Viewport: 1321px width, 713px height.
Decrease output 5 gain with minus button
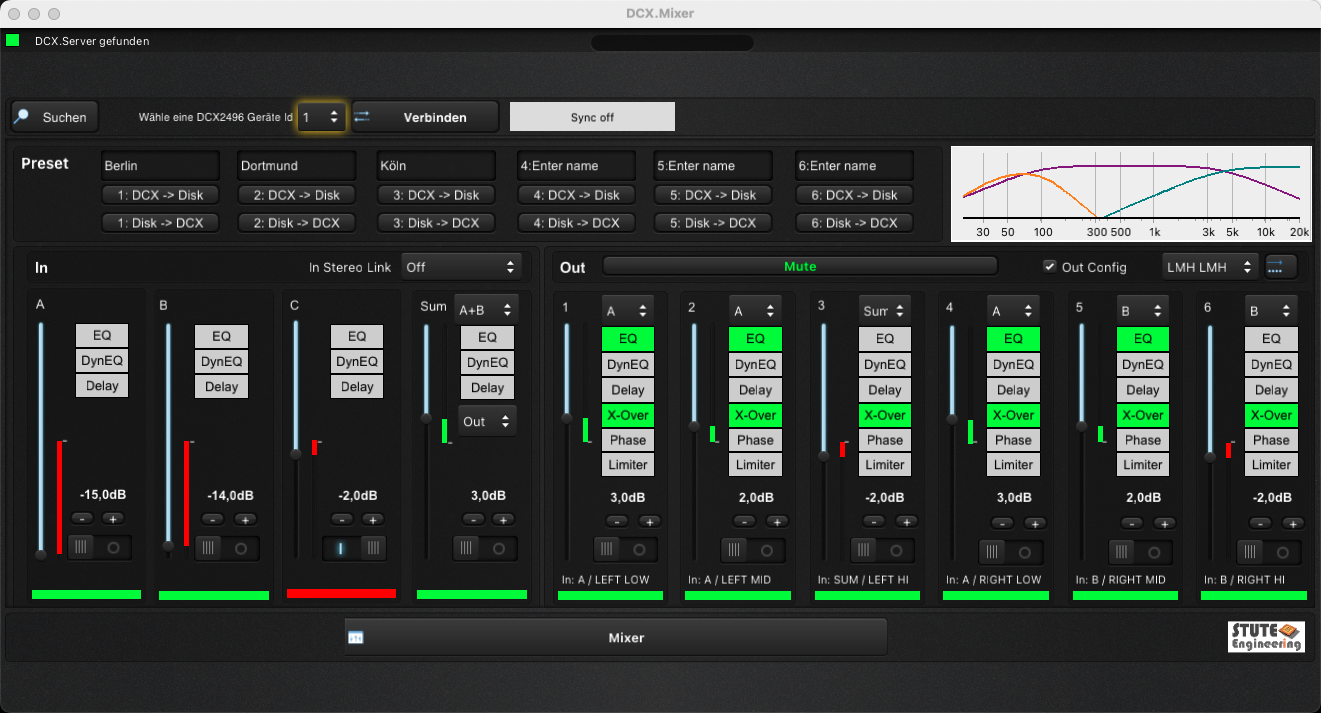(x=1132, y=522)
